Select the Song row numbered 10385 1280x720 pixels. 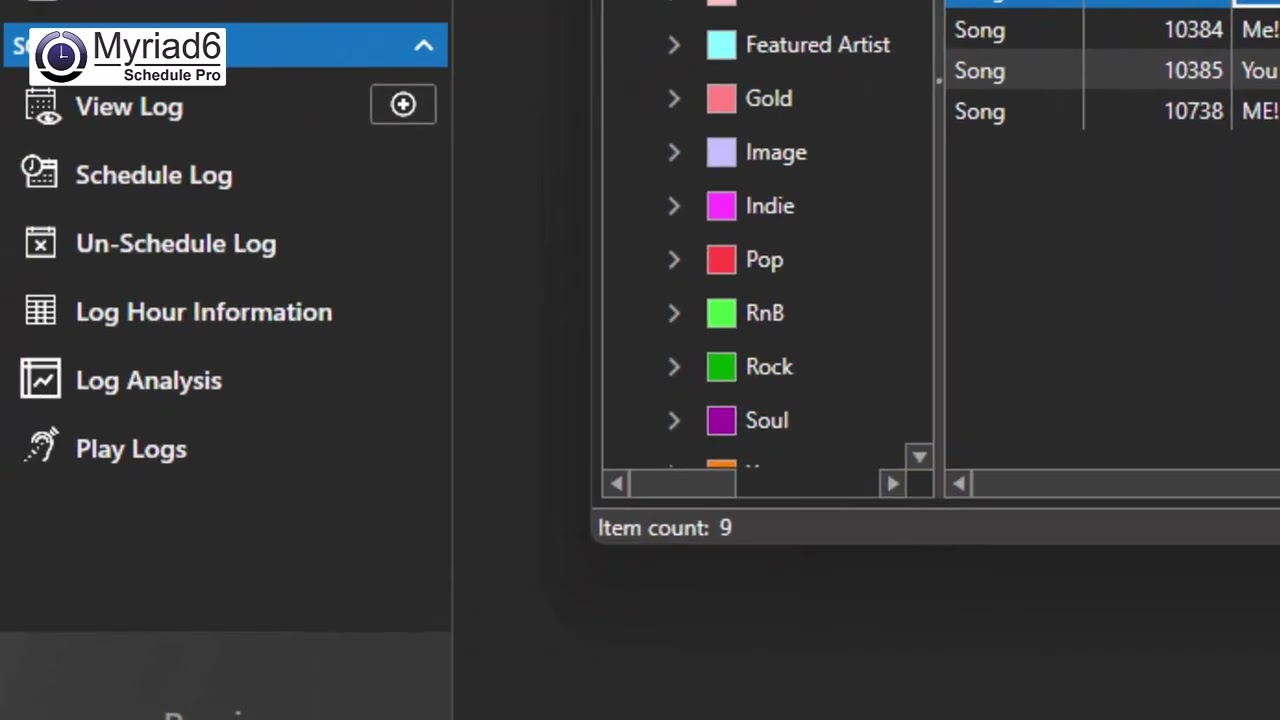pyautogui.click(x=1100, y=71)
